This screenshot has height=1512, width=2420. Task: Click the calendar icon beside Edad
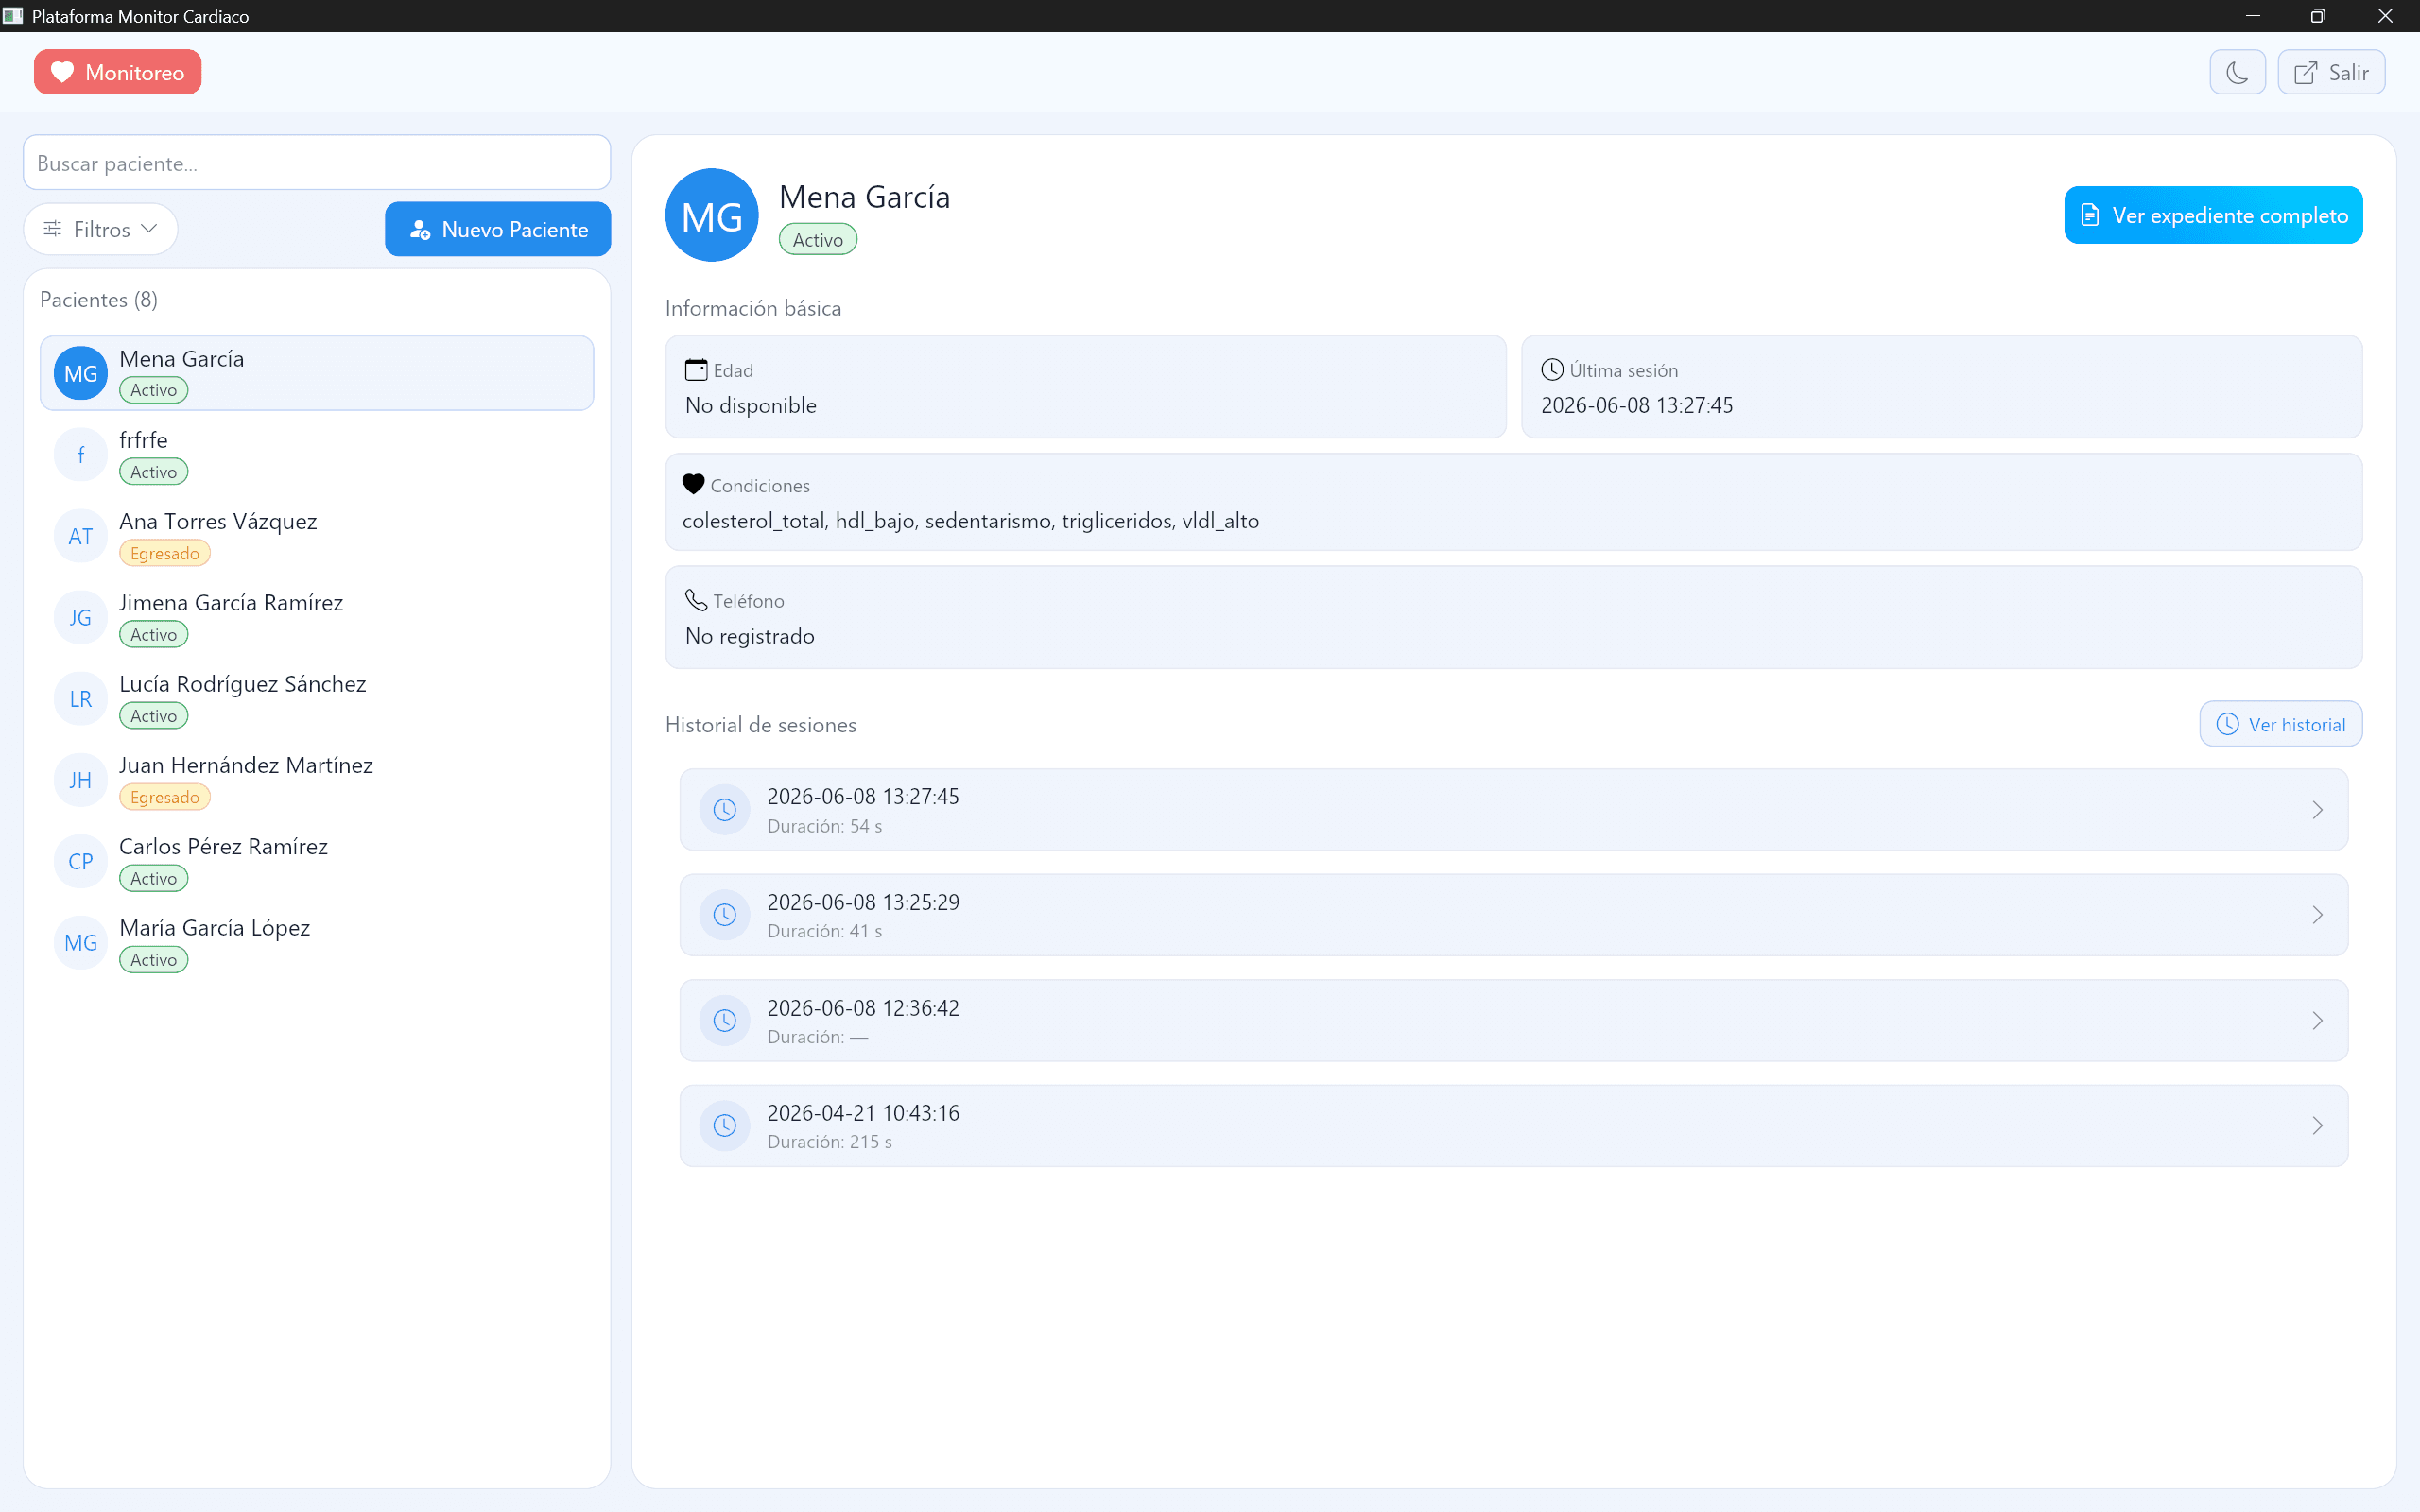[696, 370]
